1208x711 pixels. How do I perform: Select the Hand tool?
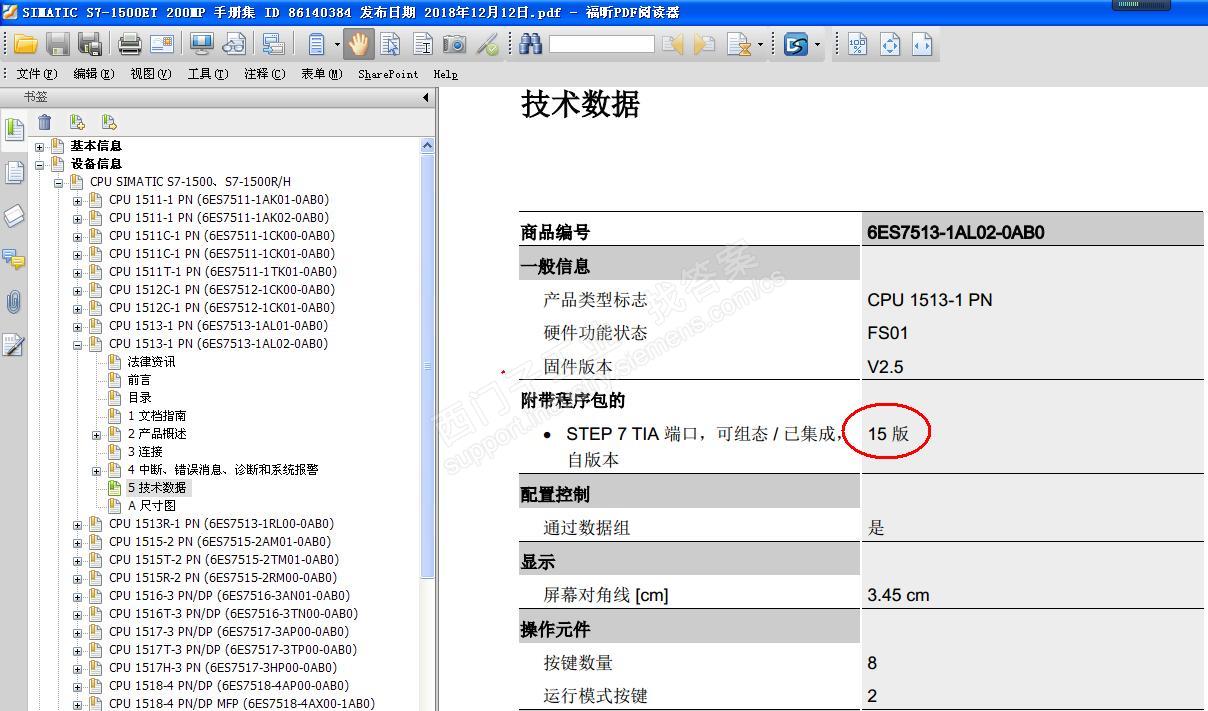(x=360, y=44)
